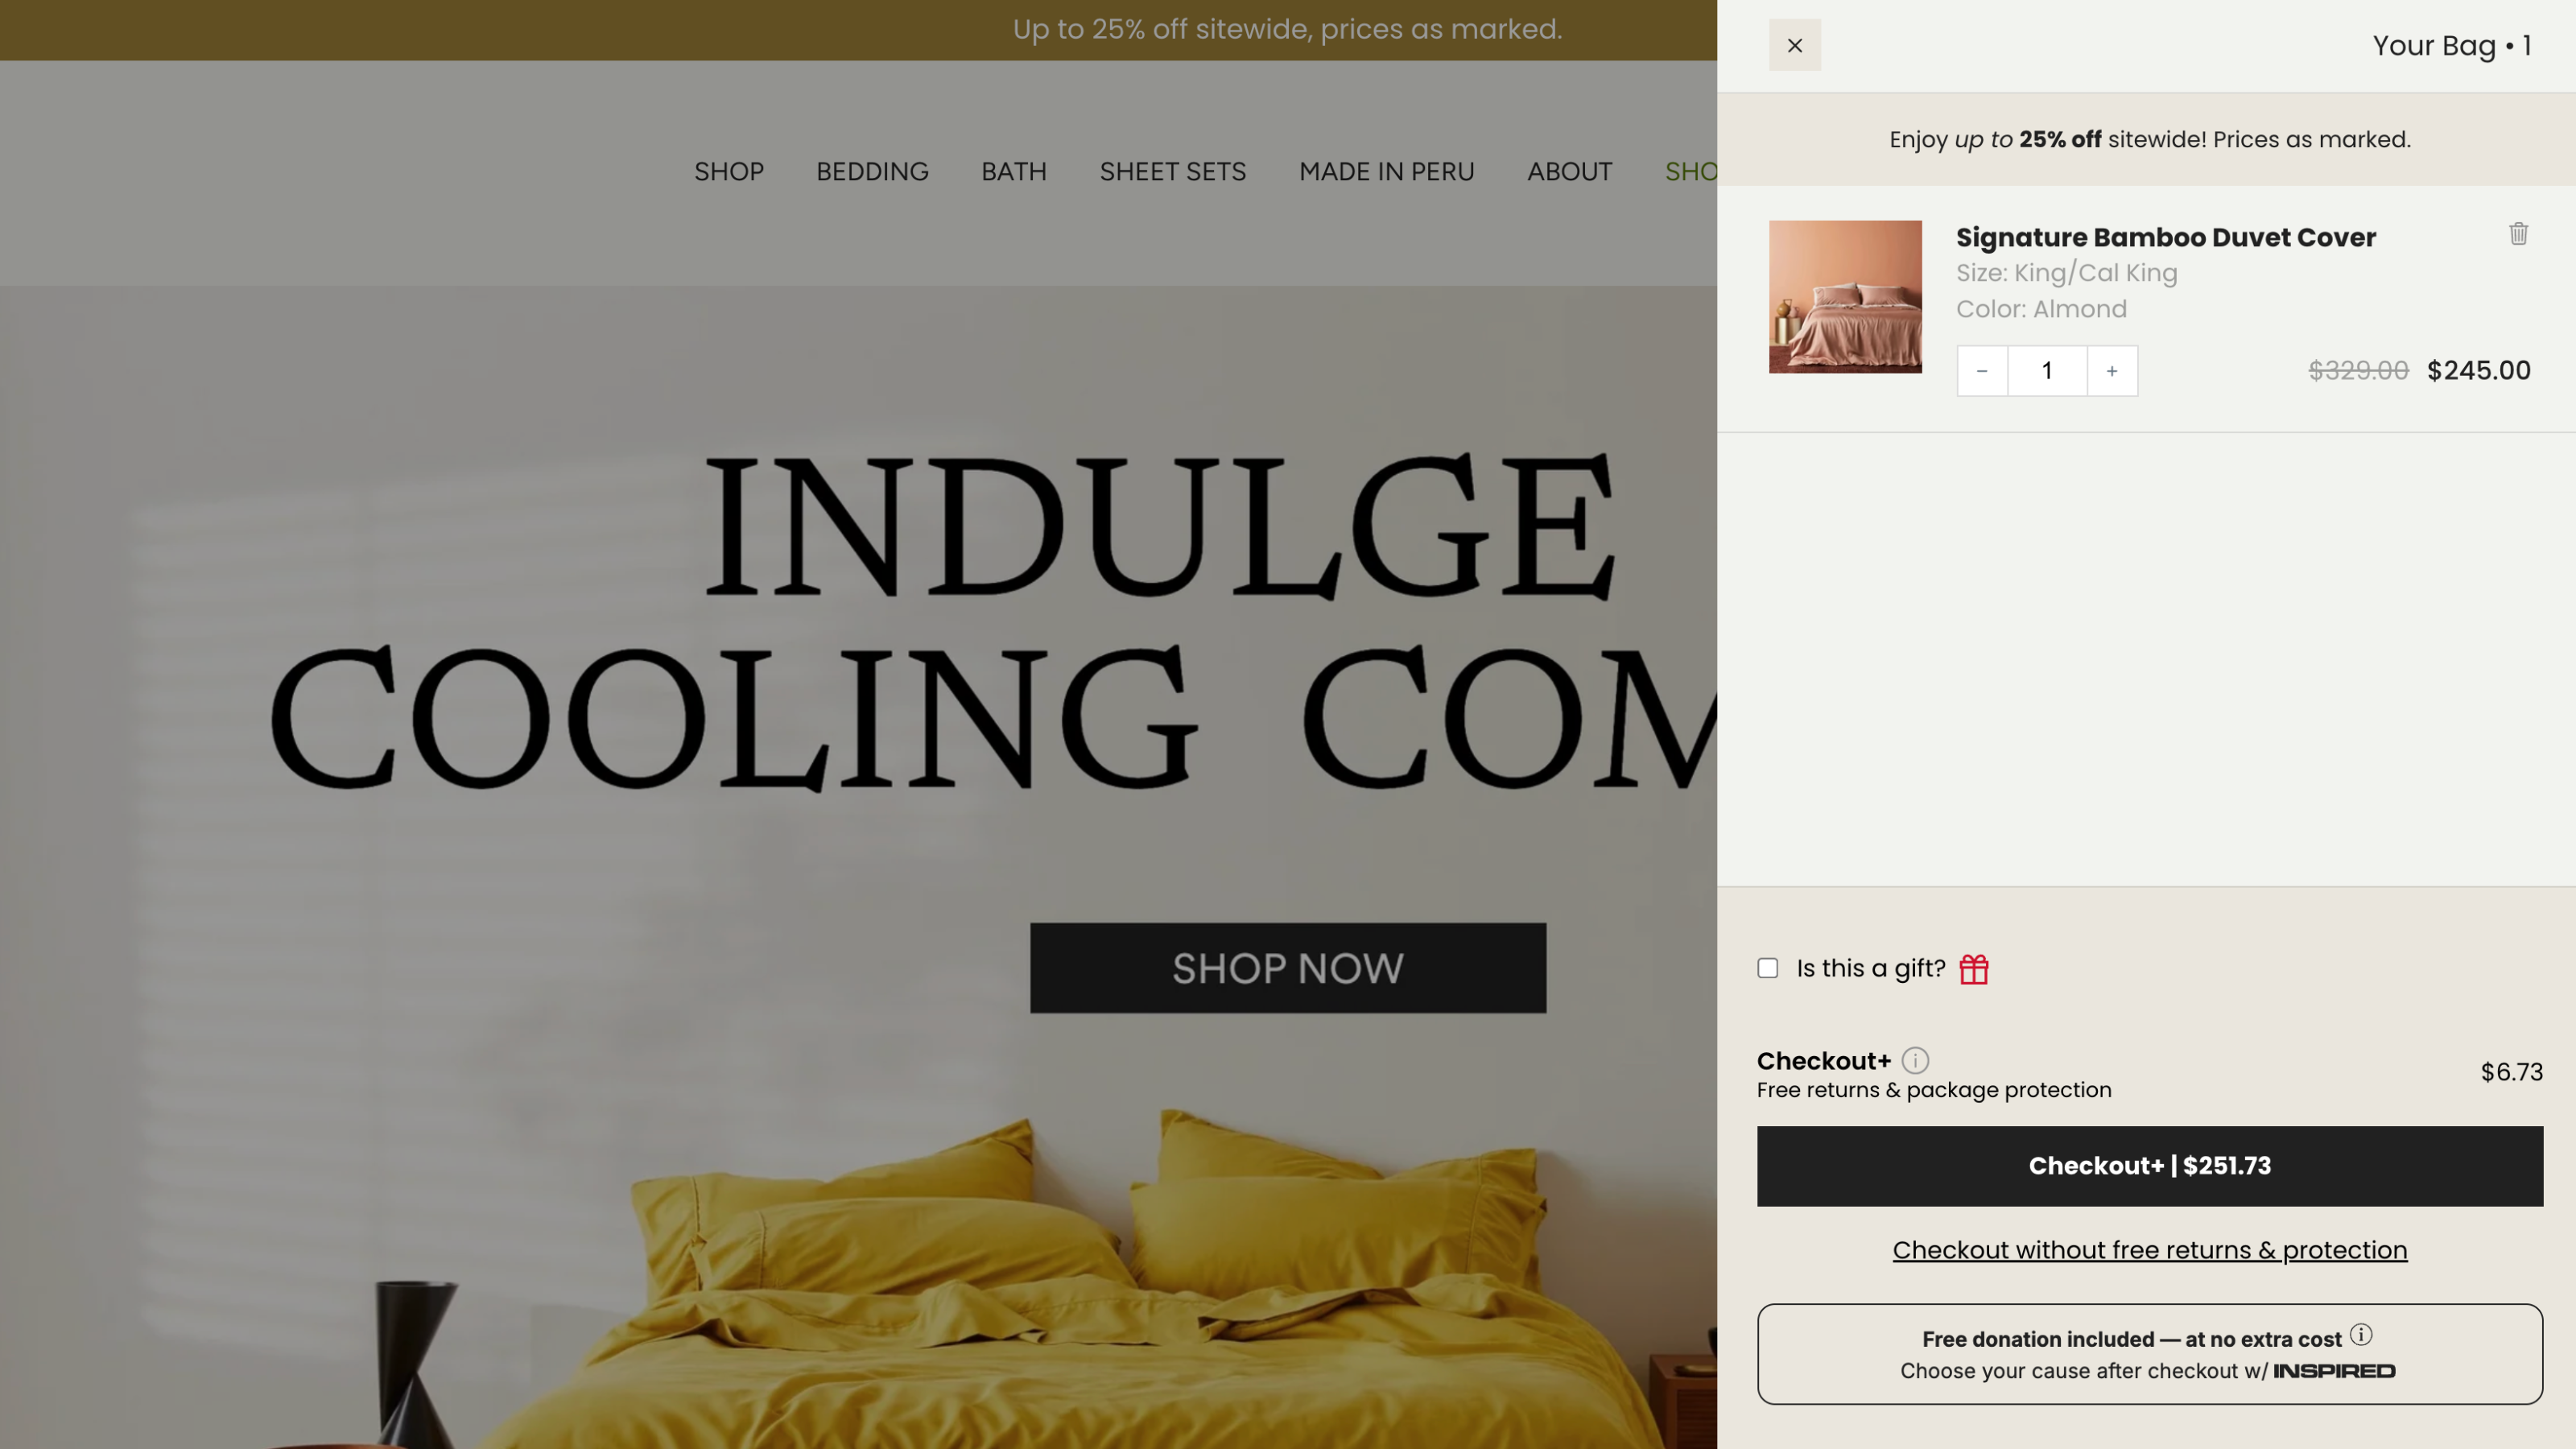Visit the ABOUT navigation link
This screenshot has height=1449, width=2576.
coord(1569,172)
